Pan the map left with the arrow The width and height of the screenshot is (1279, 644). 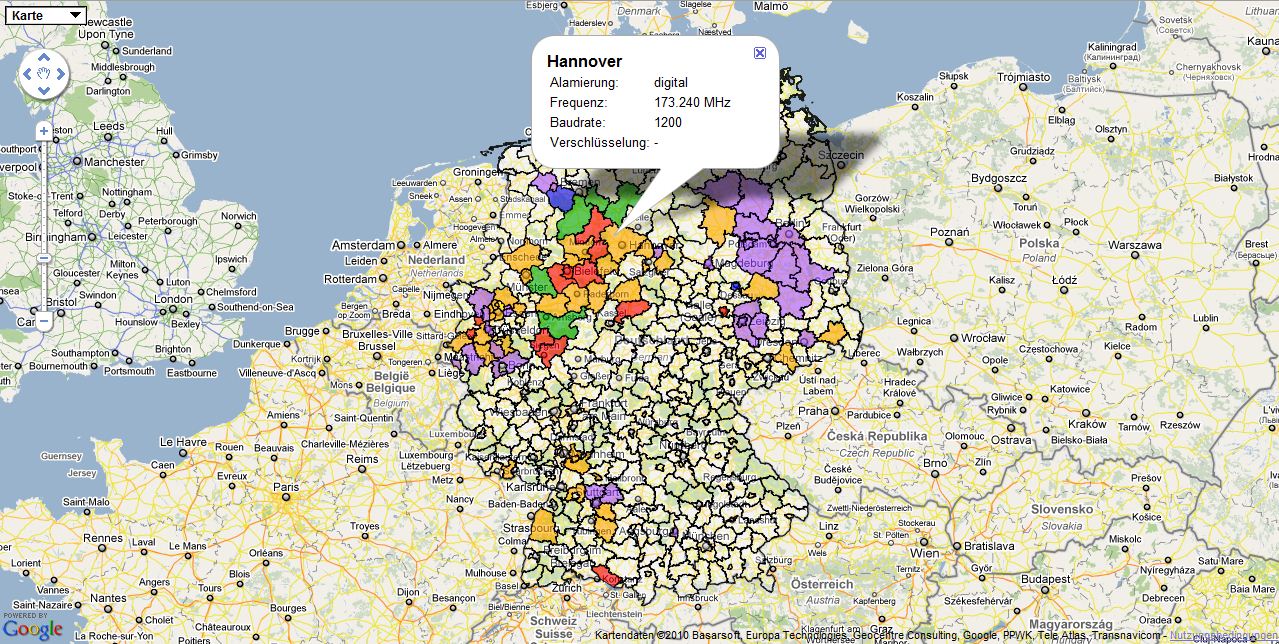(x=25, y=73)
